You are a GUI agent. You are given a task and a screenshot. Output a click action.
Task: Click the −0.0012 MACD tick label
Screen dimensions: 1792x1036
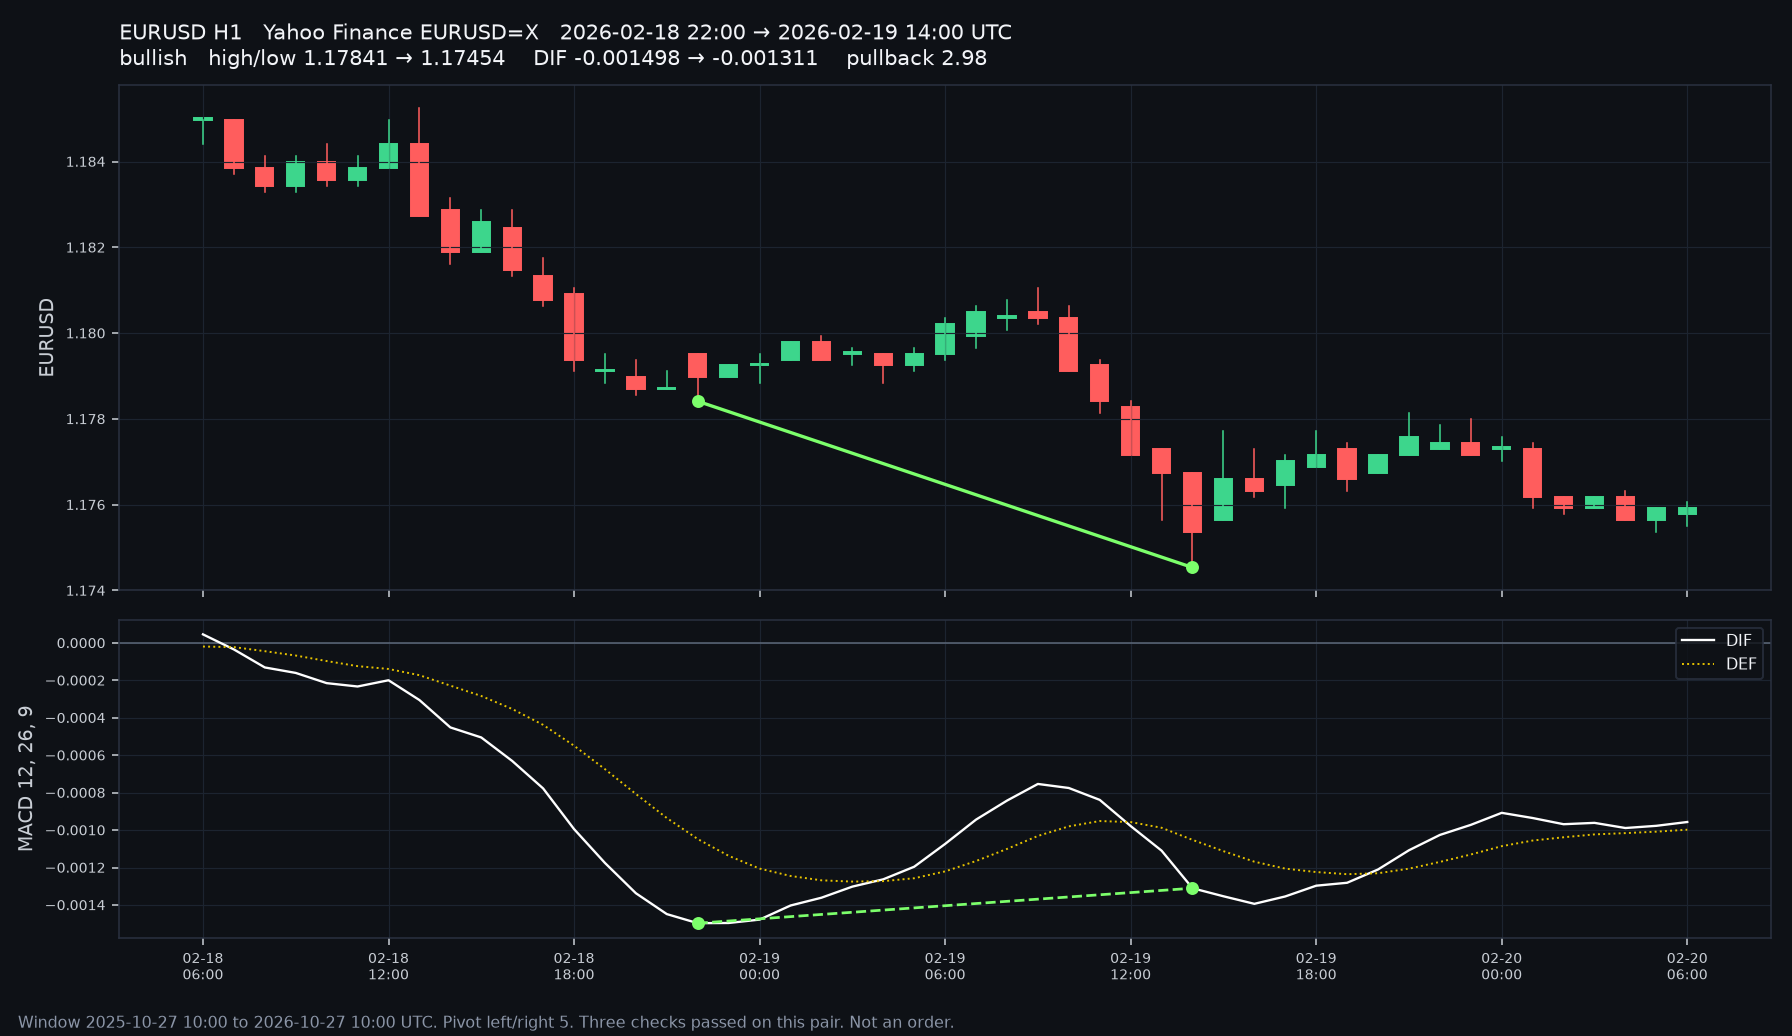click(75, 868)
